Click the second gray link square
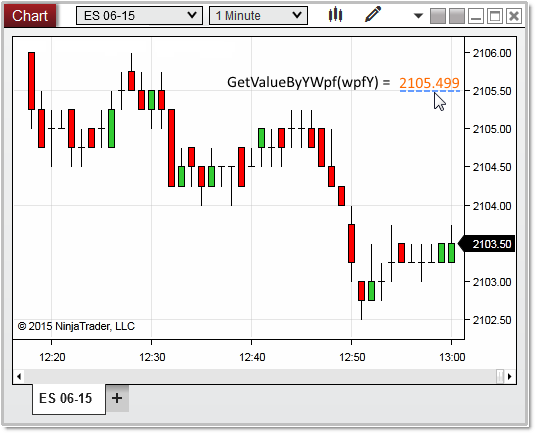This screenshot has height=433, width=535. point(457,16)
